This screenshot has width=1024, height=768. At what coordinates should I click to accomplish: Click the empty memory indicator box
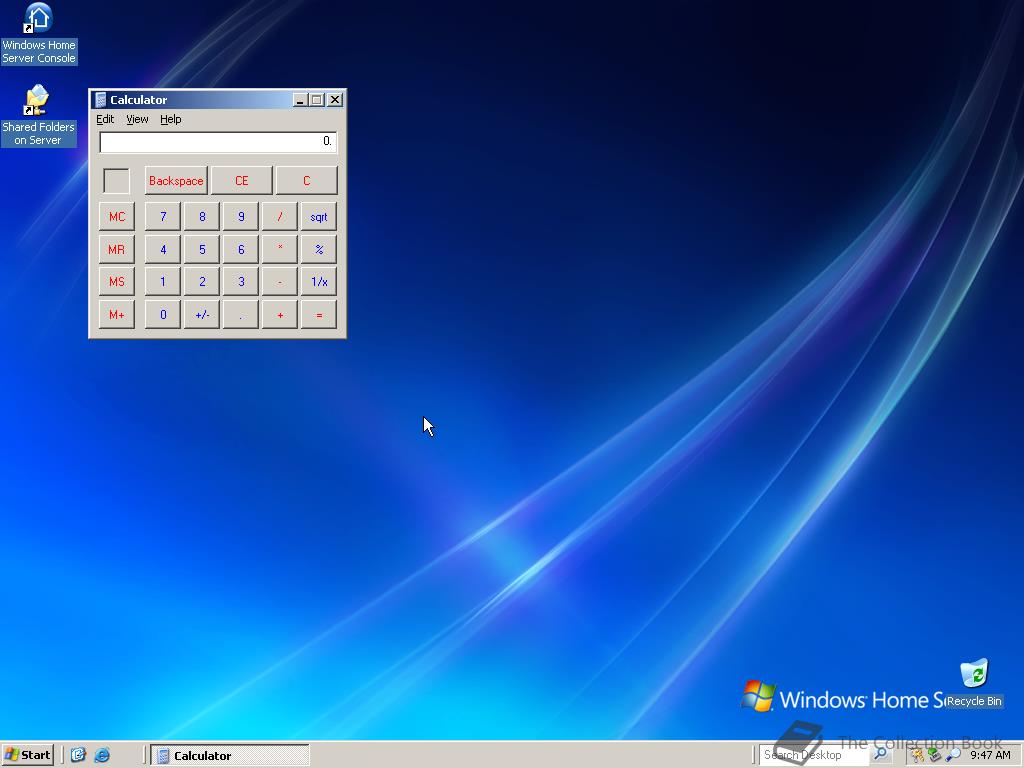[117, 181]
